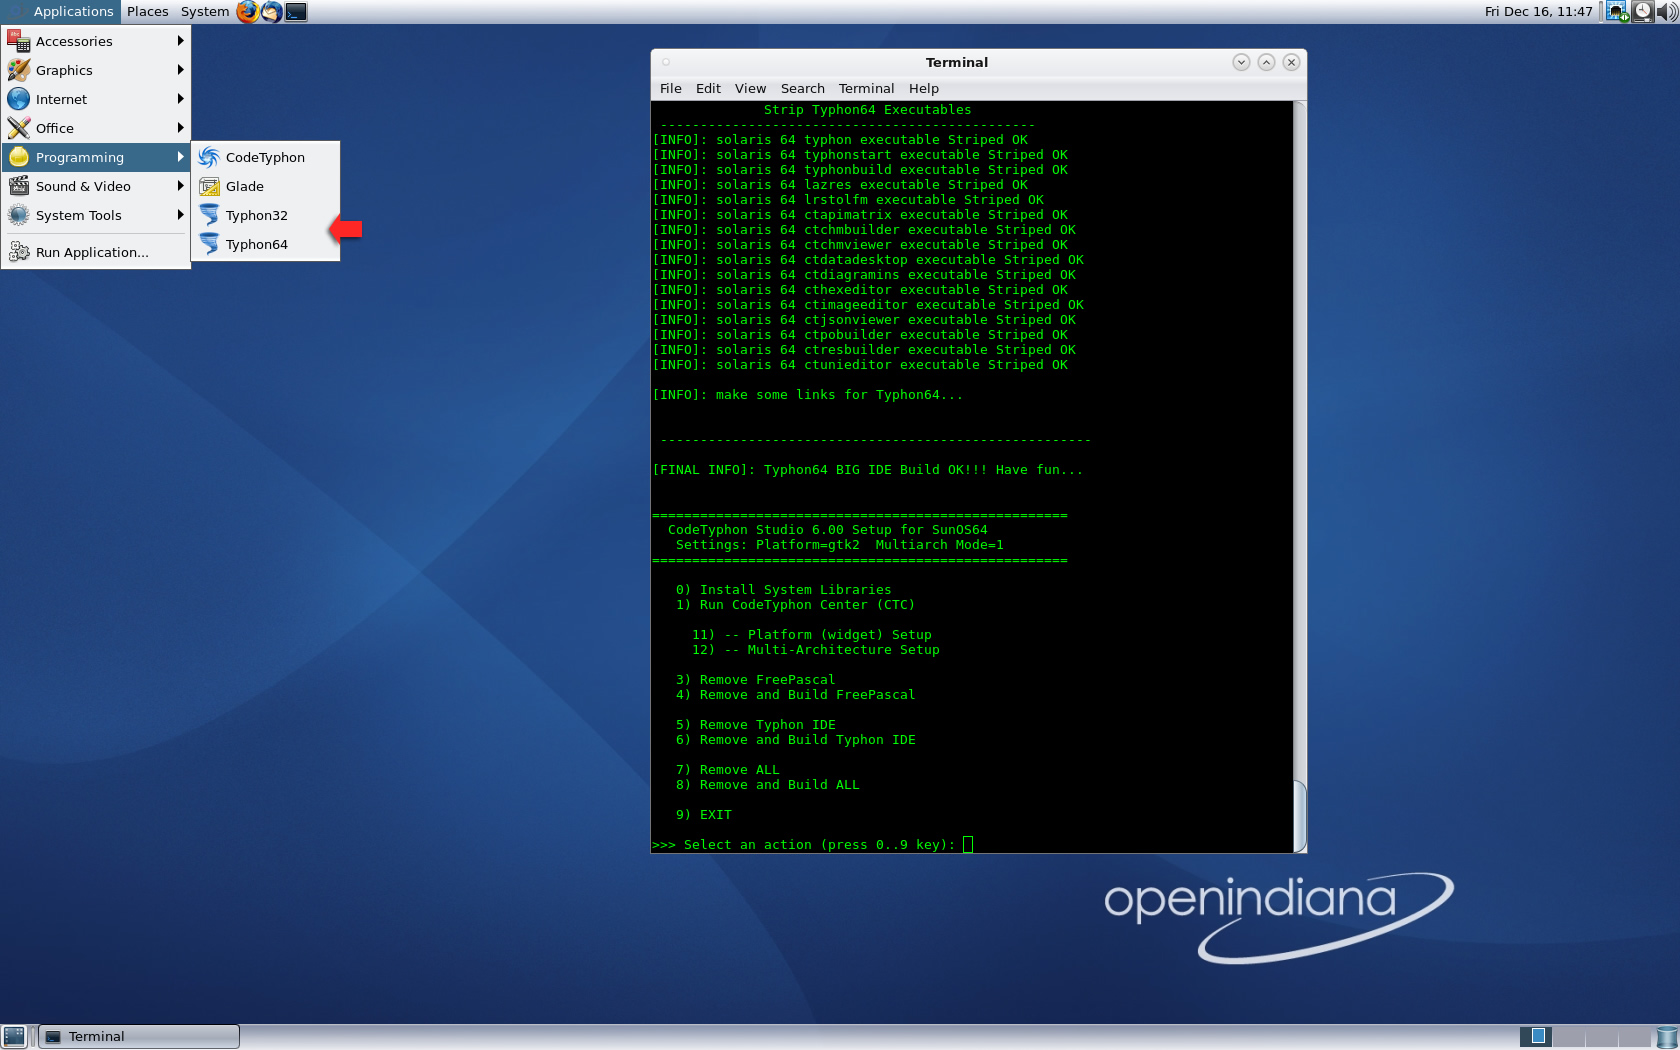1680x1050 pixels.
Task: Click the 'Settings: Platform=gtk2 Multiarch Mode=1' line
Action: click(x=839, y=545)
